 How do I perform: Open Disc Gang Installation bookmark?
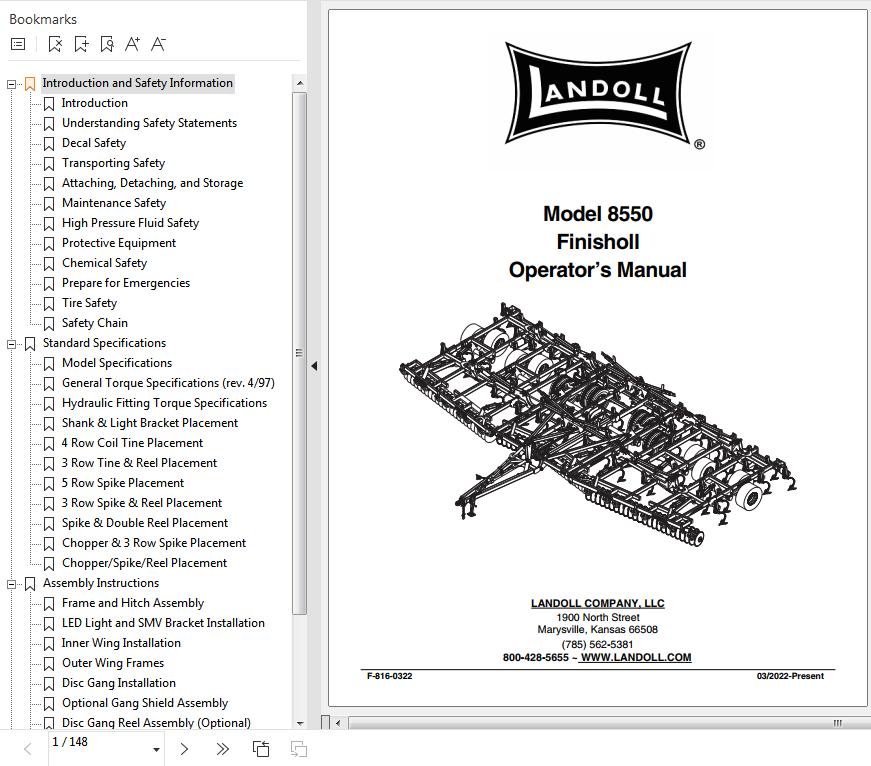click(118, 683)
